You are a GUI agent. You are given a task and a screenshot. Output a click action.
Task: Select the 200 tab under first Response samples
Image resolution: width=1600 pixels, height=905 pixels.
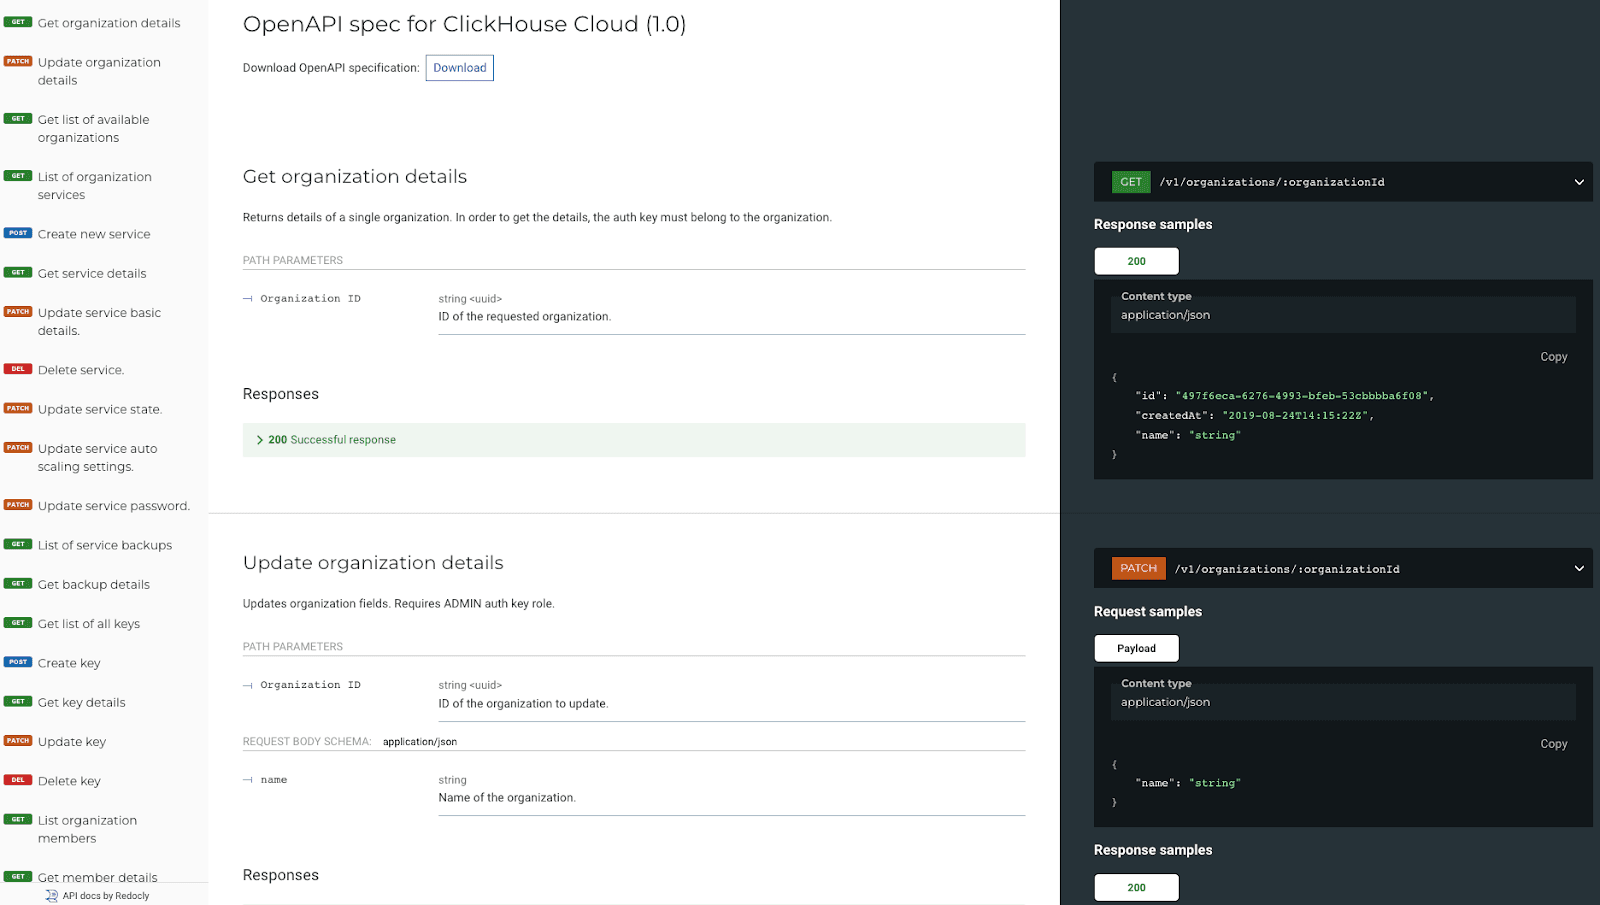[x=1136, y=261]
